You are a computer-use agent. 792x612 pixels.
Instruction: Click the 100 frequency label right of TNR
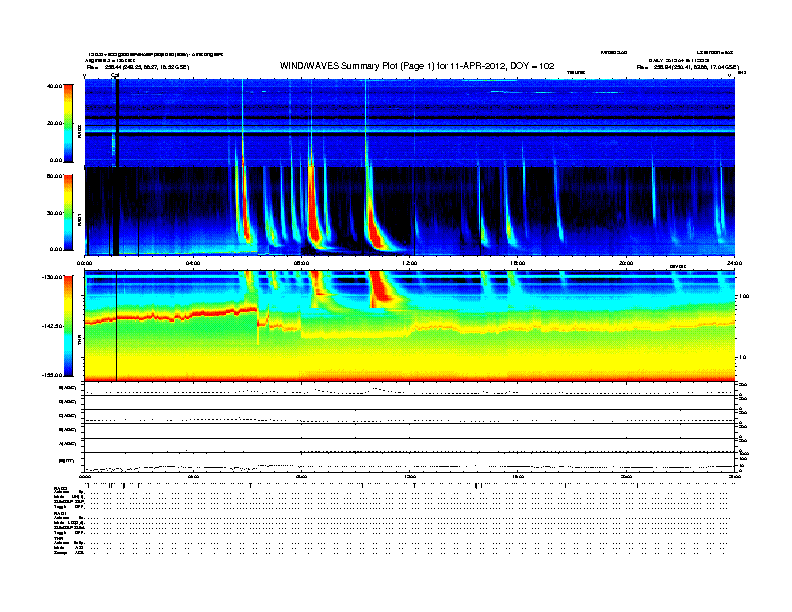coord(744,296)
